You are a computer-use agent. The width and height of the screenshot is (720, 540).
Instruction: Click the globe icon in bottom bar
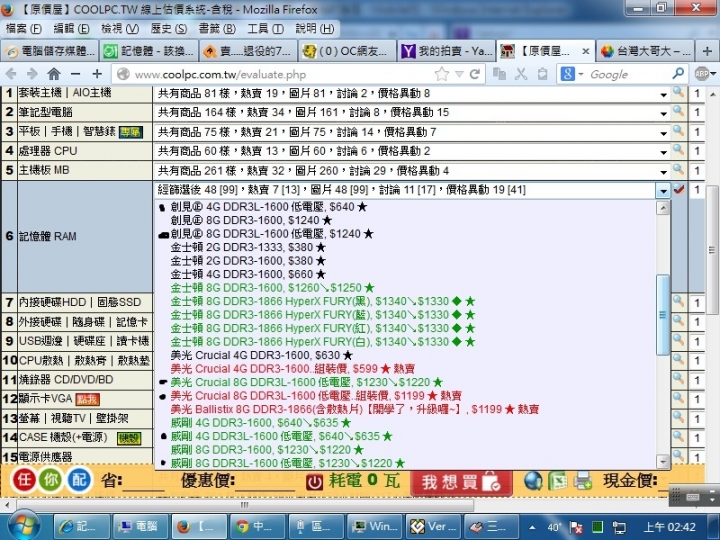click(533, 481)
